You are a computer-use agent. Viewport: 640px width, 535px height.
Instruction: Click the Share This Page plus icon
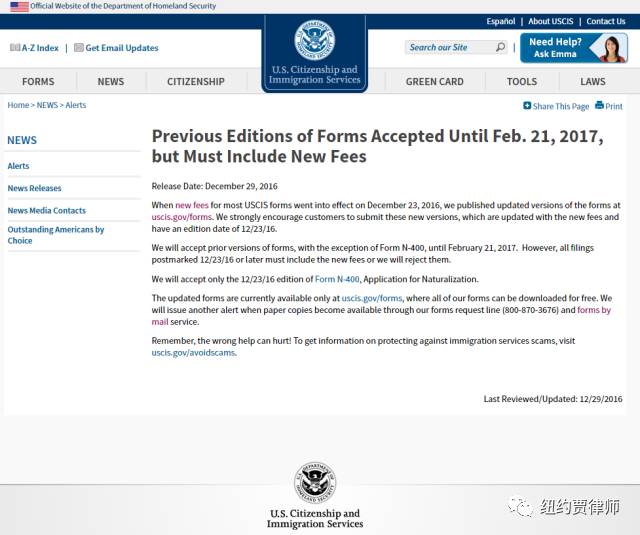pyautogui.click(x=527, y=106)
